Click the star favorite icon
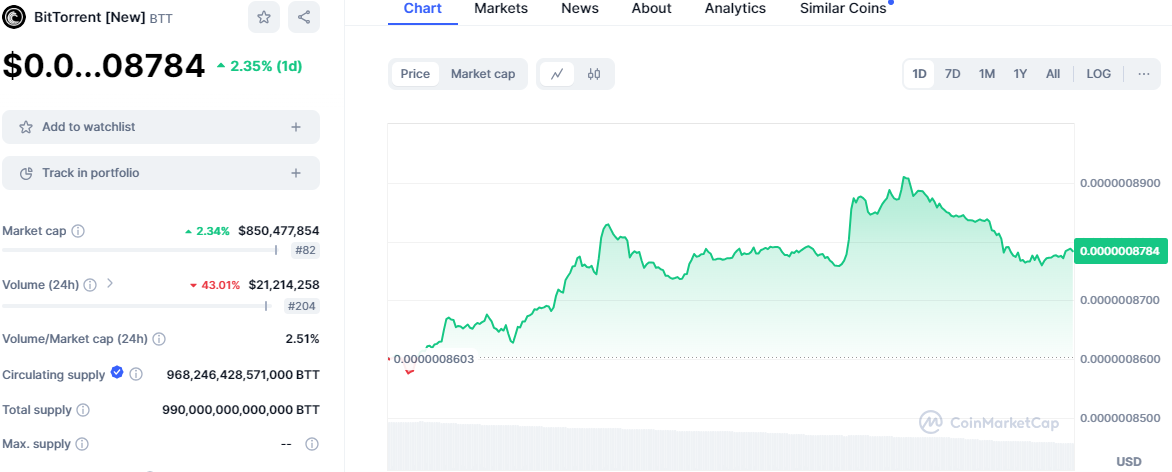Viewport: 1172px width, 472px height. pyautogui.click(x=263, y=17)
